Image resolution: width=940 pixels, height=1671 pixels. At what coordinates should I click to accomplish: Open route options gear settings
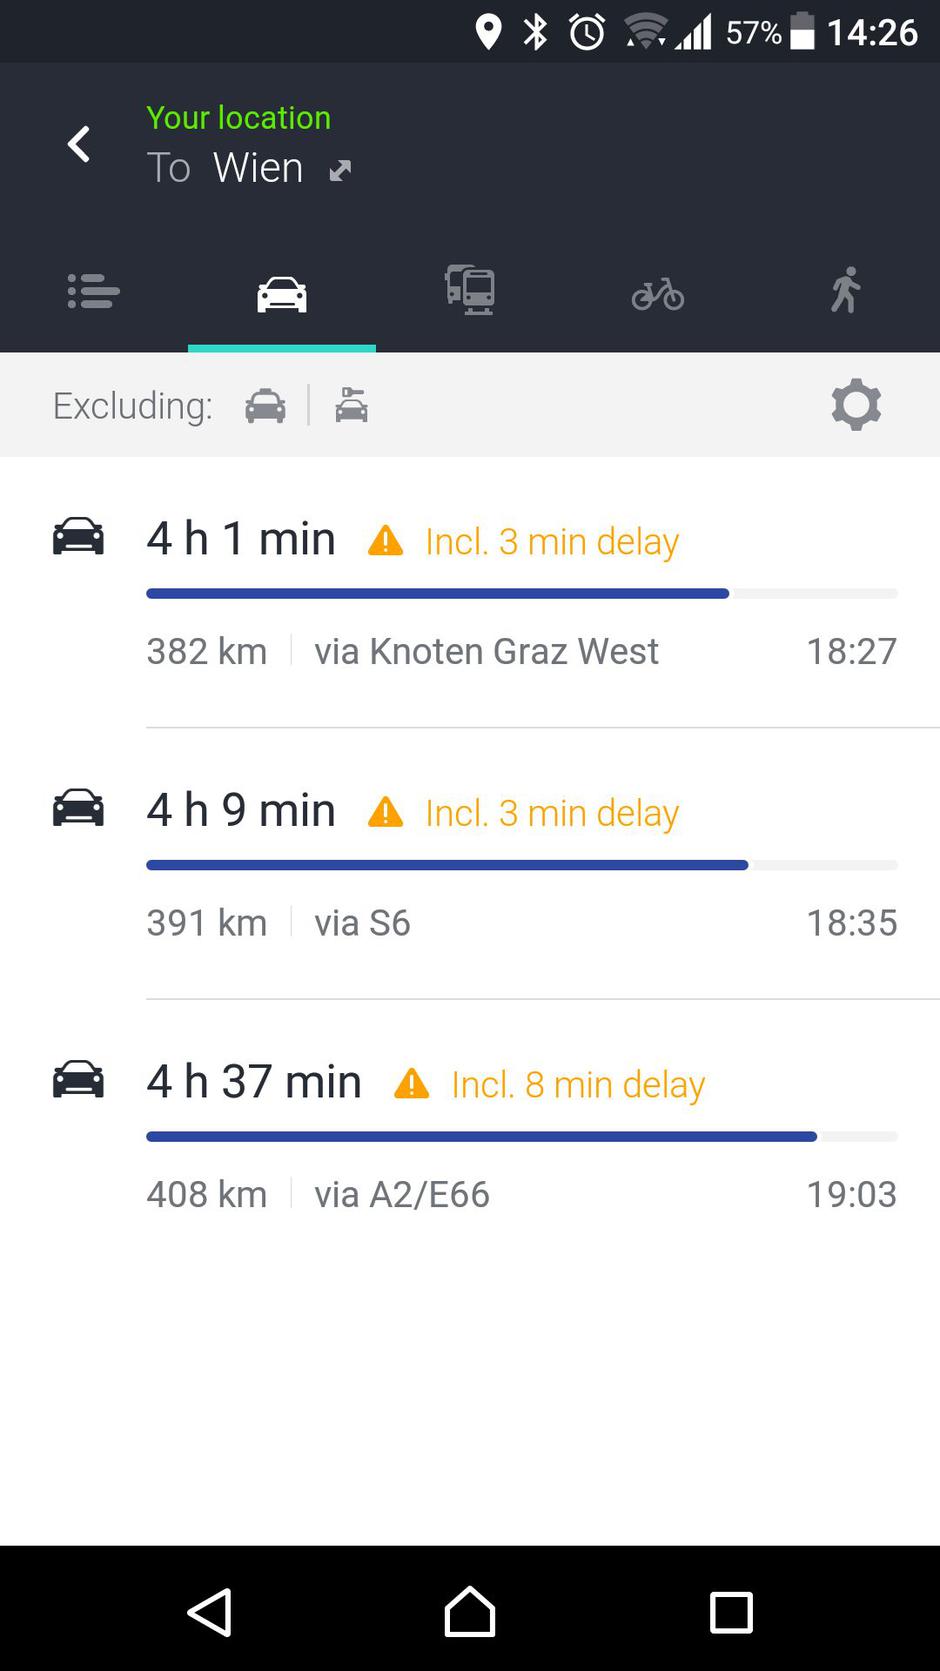[856, 405]
